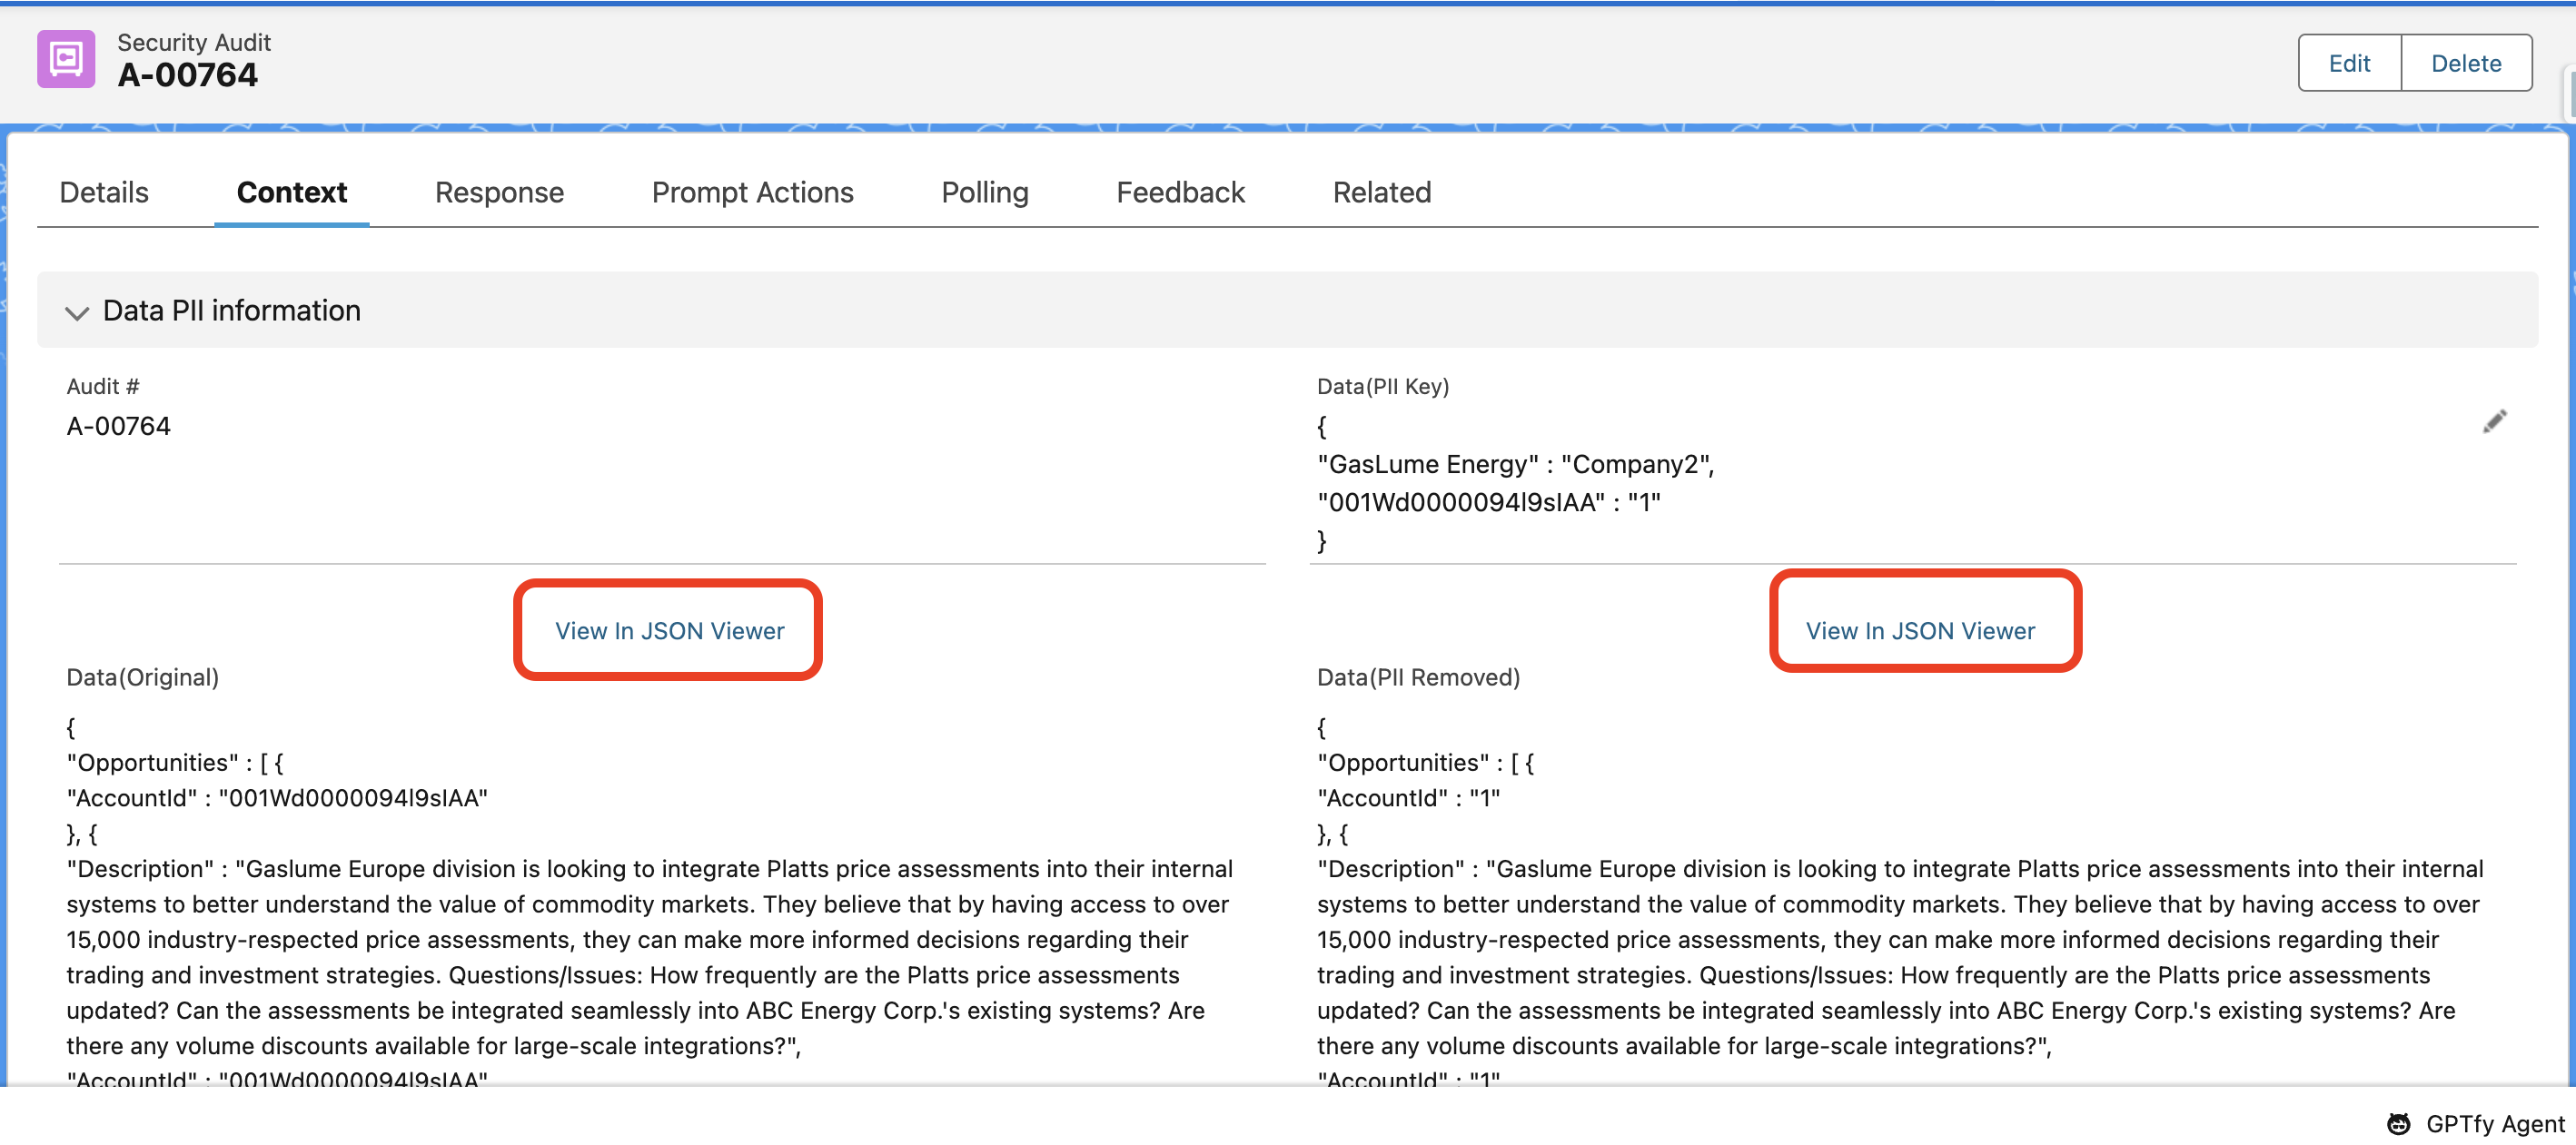Click the pencil edit icon for Data(PII Key)
2576x1145 pixels.
click(x=2494, y=422)
